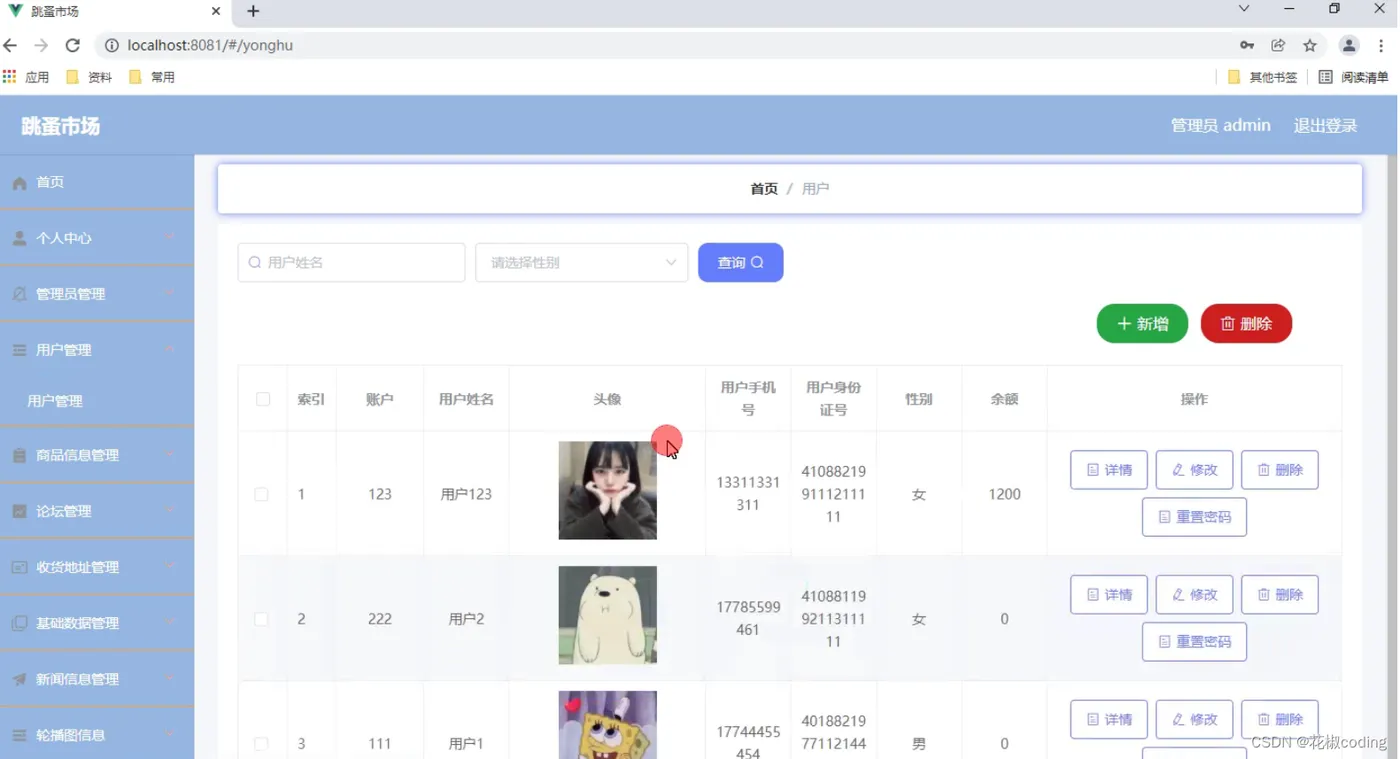Click the balance cell showing 1200
1400x759 pixels.
(x=1005, y=494)
